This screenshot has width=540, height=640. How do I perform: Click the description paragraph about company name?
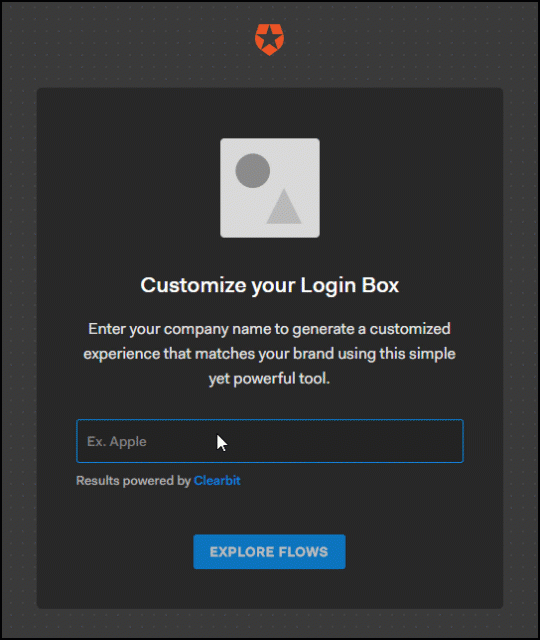[269, 354]
